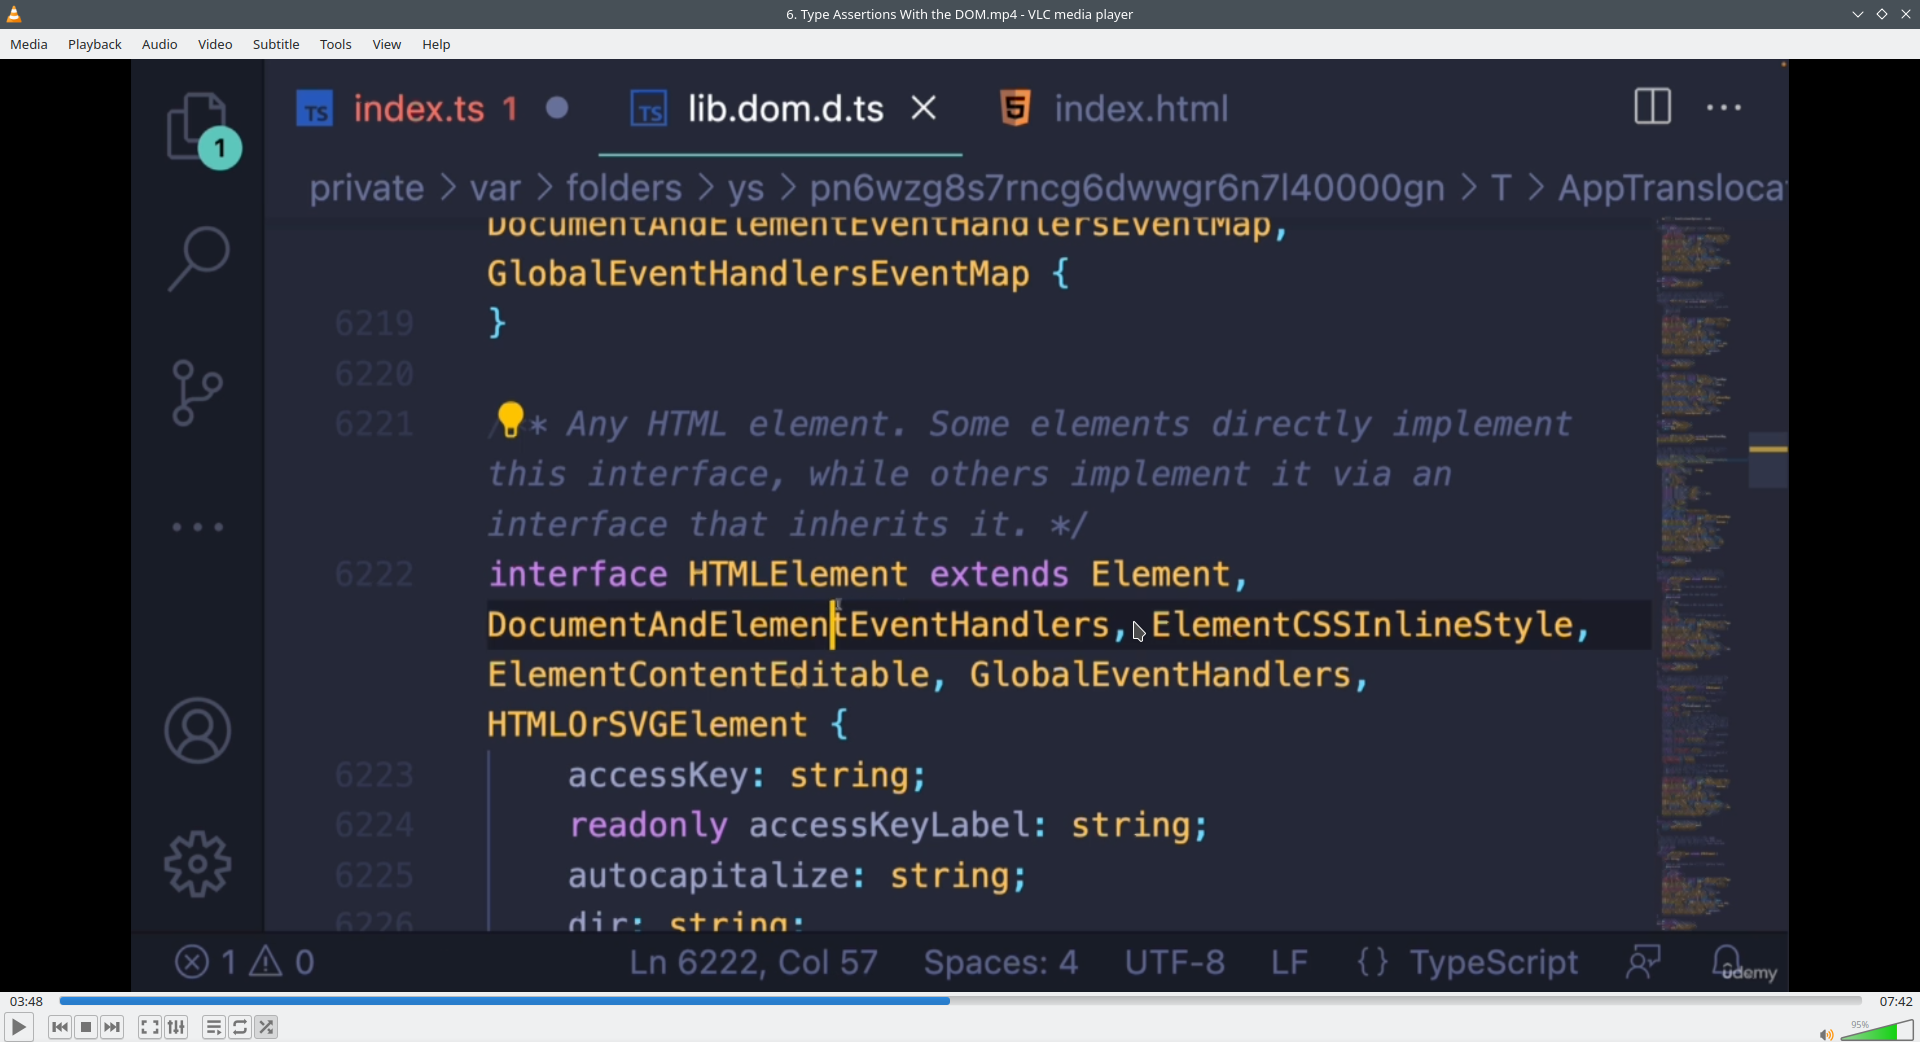Show extended settings dialog
The width and height of the screenshot is (1920, 1042).
pyautogui.click(x=177, y=1027)
